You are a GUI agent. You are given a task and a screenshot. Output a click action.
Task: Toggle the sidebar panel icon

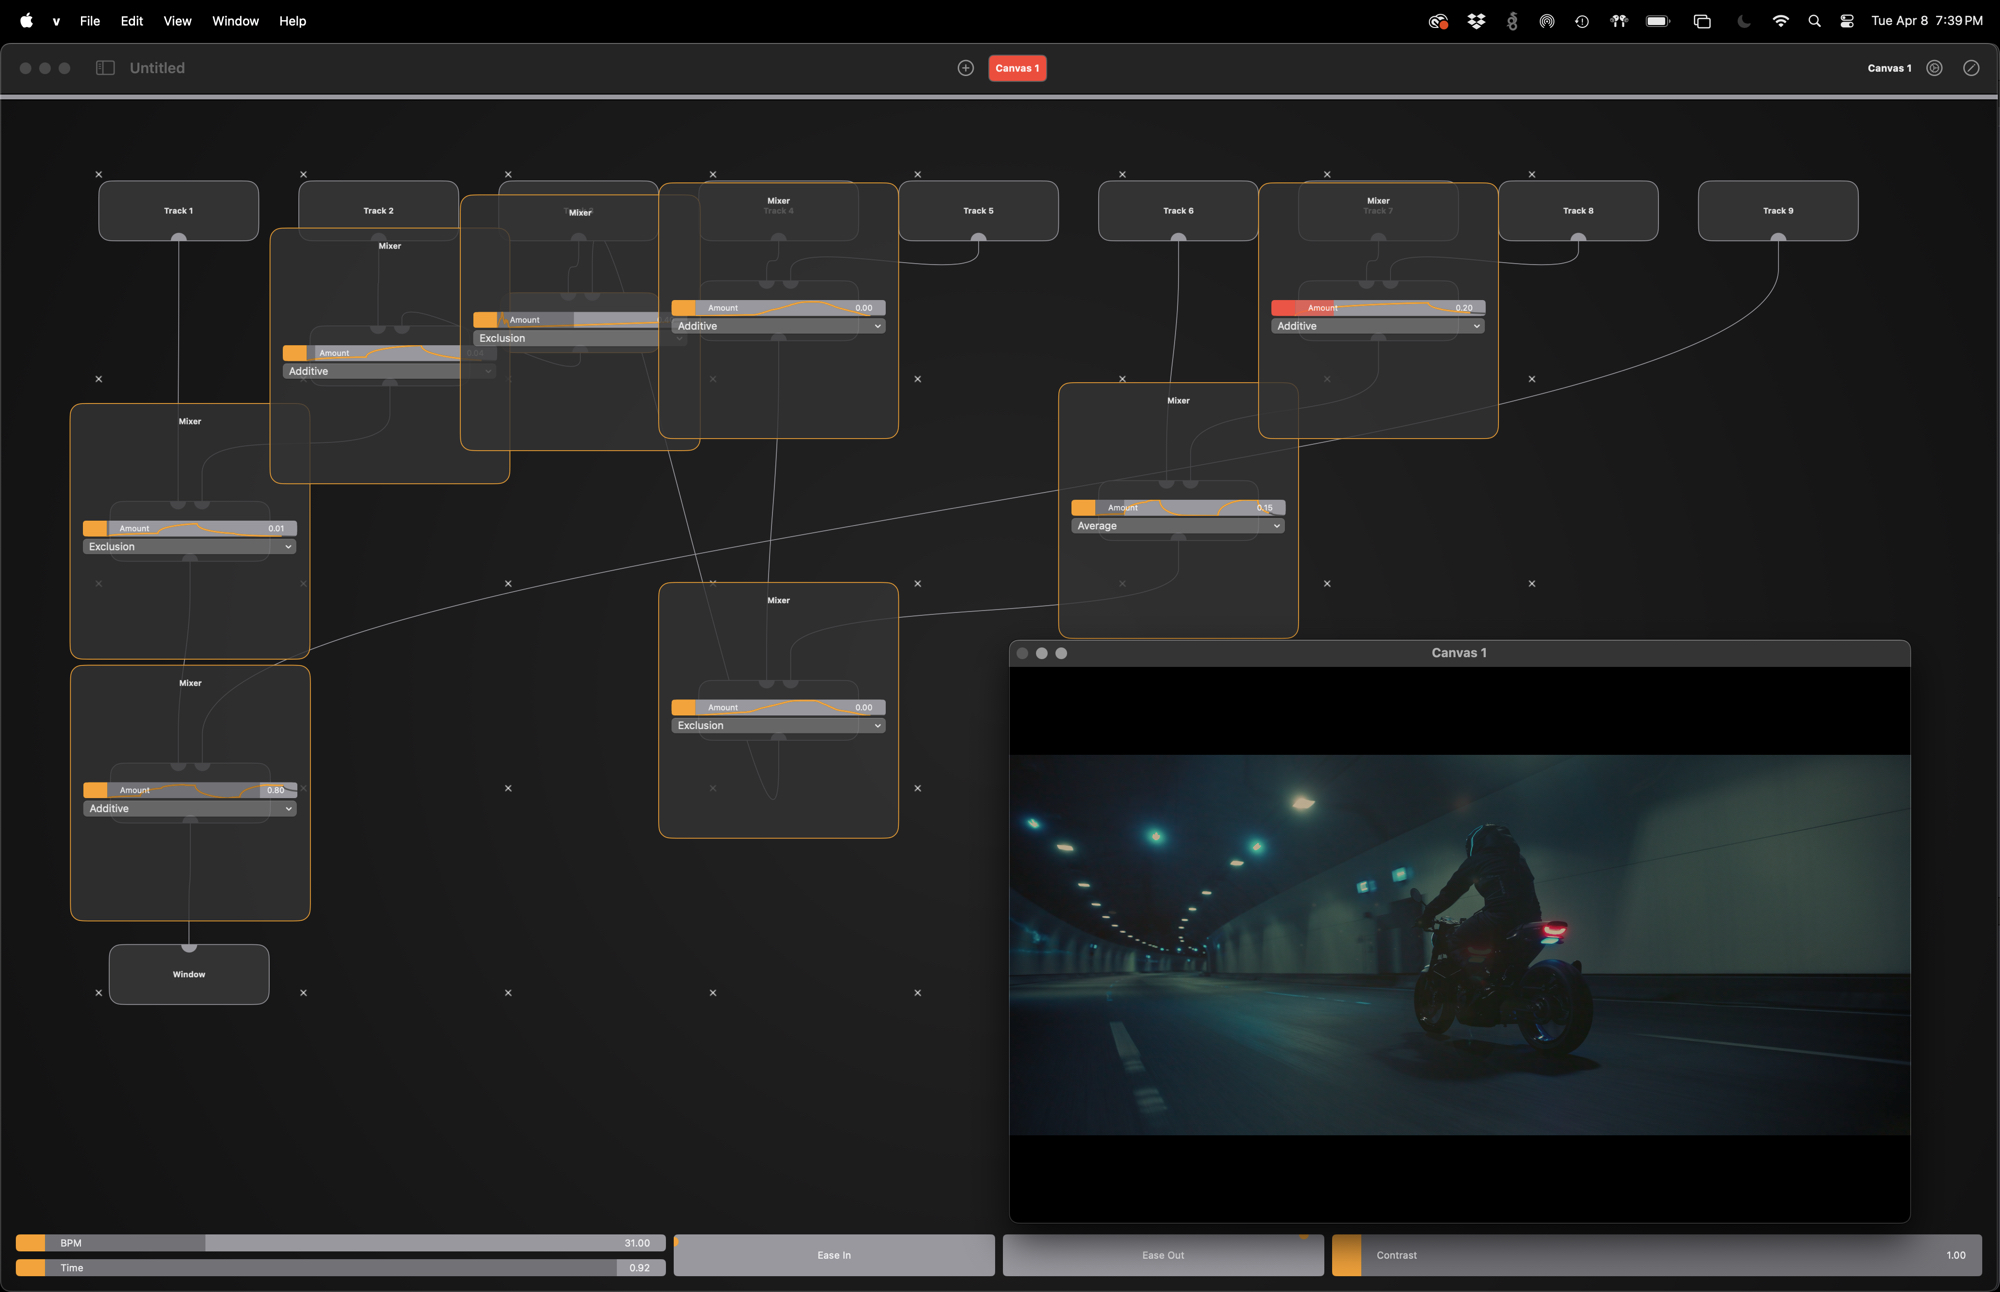coord(105,68)
